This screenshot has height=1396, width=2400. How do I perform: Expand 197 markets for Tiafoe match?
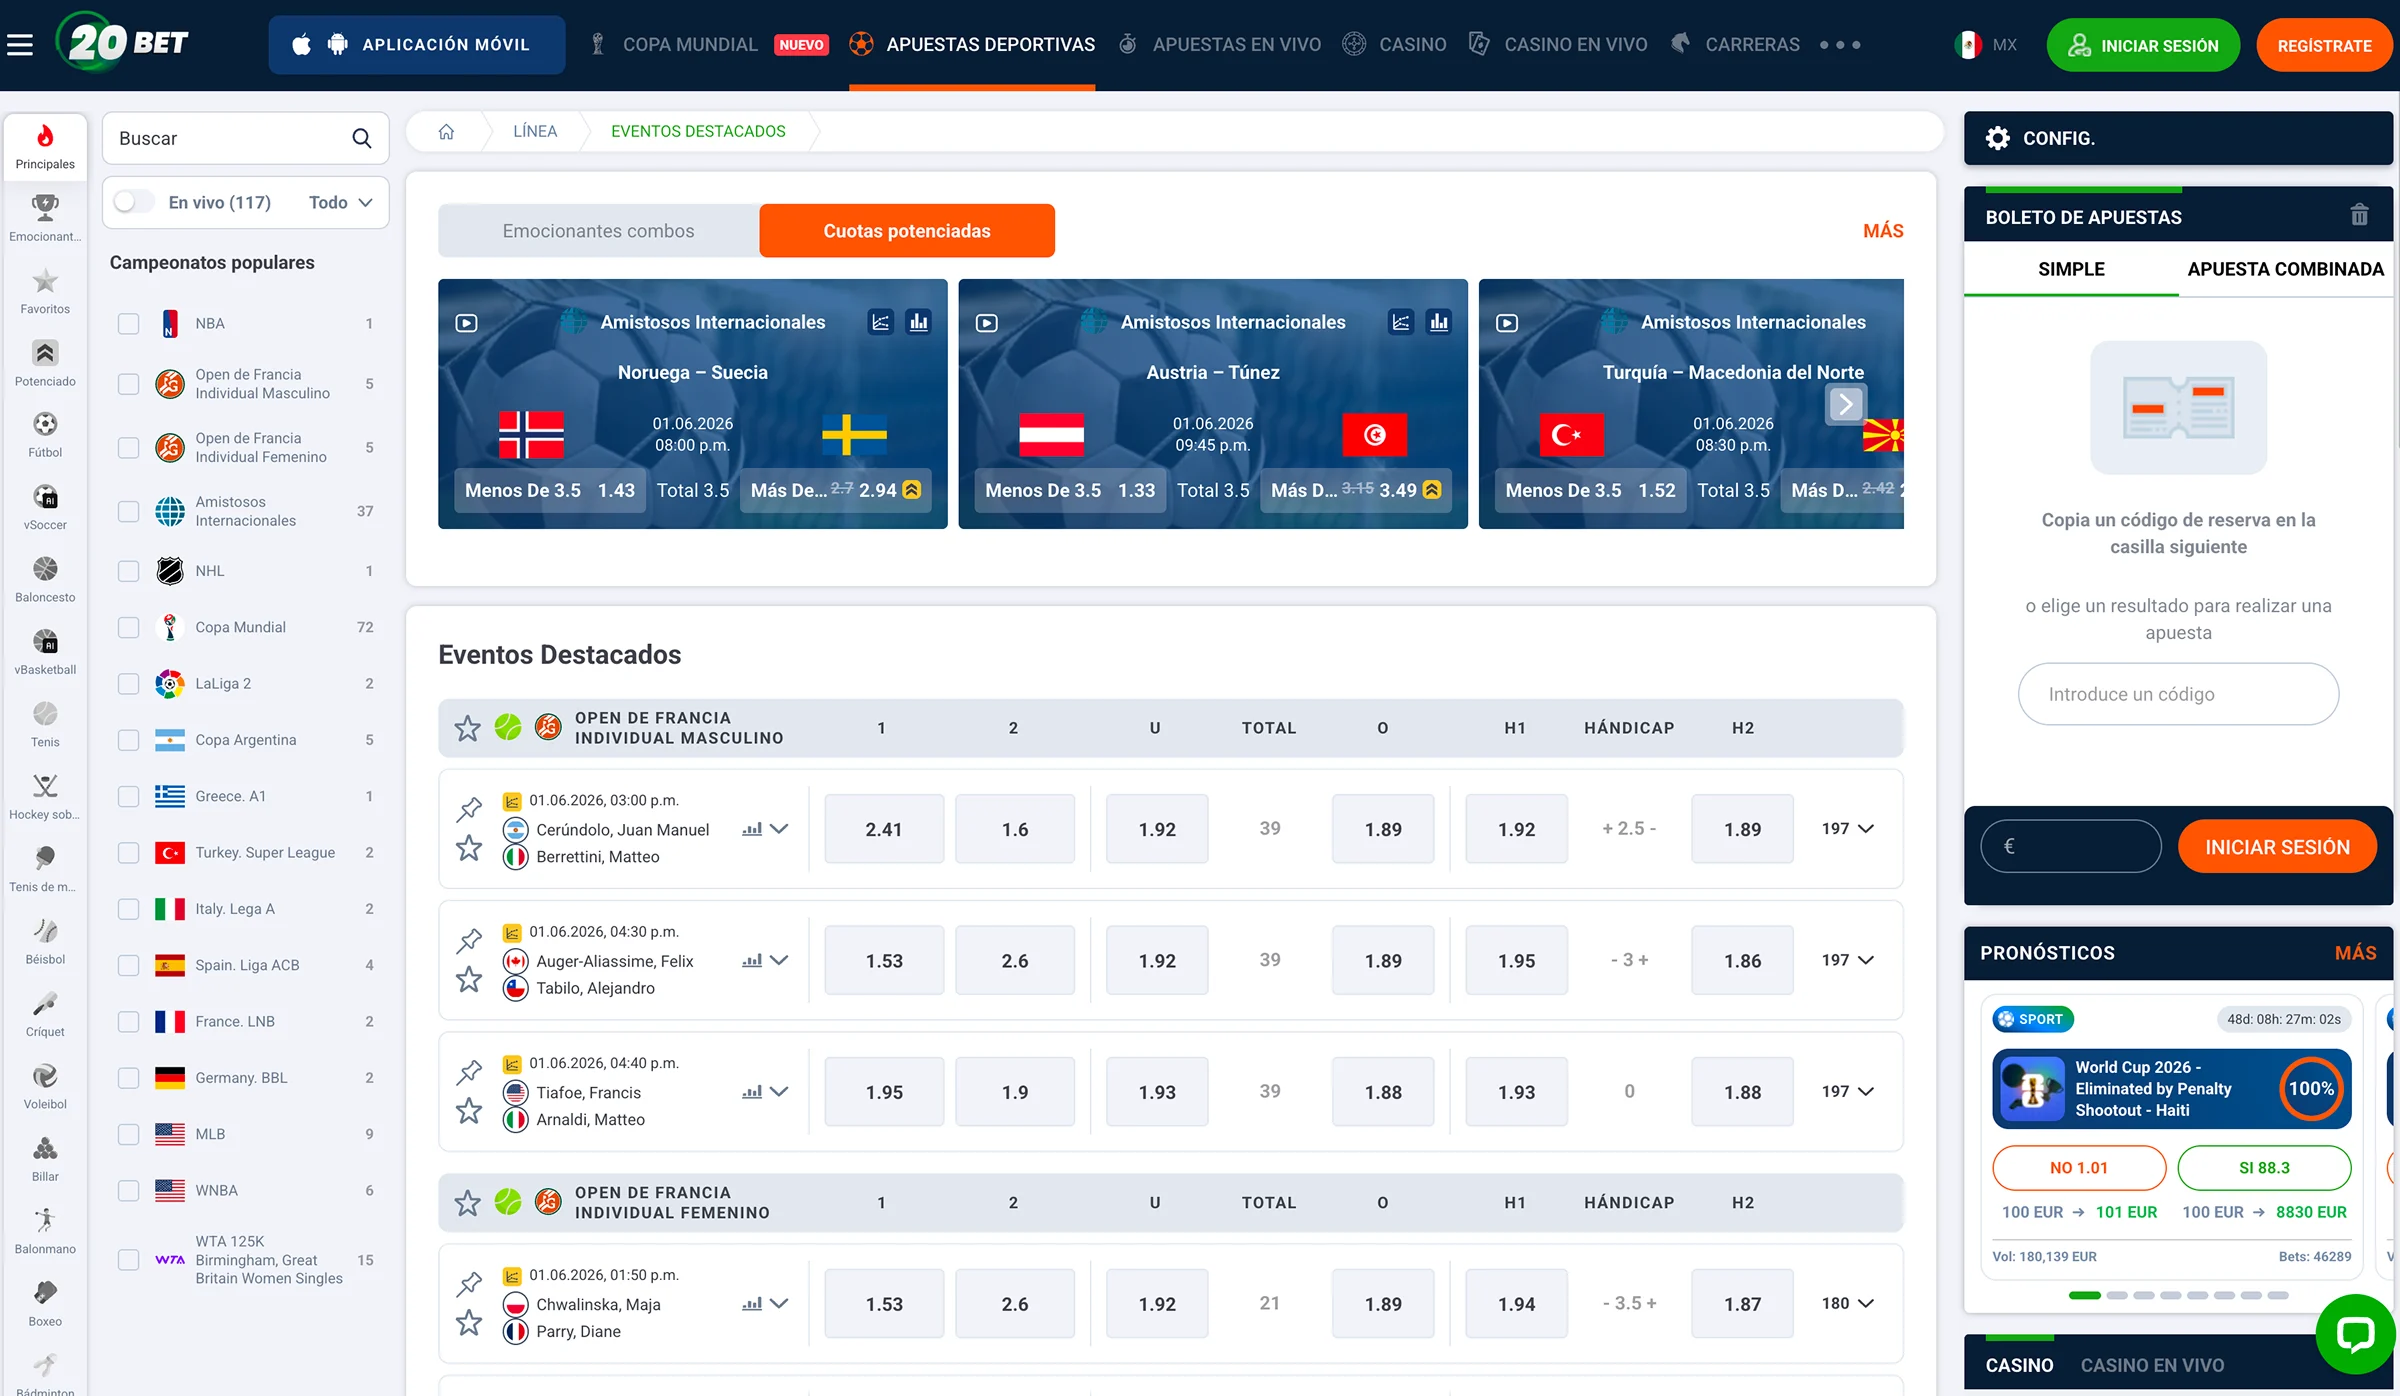(x=1847, y=1091)
